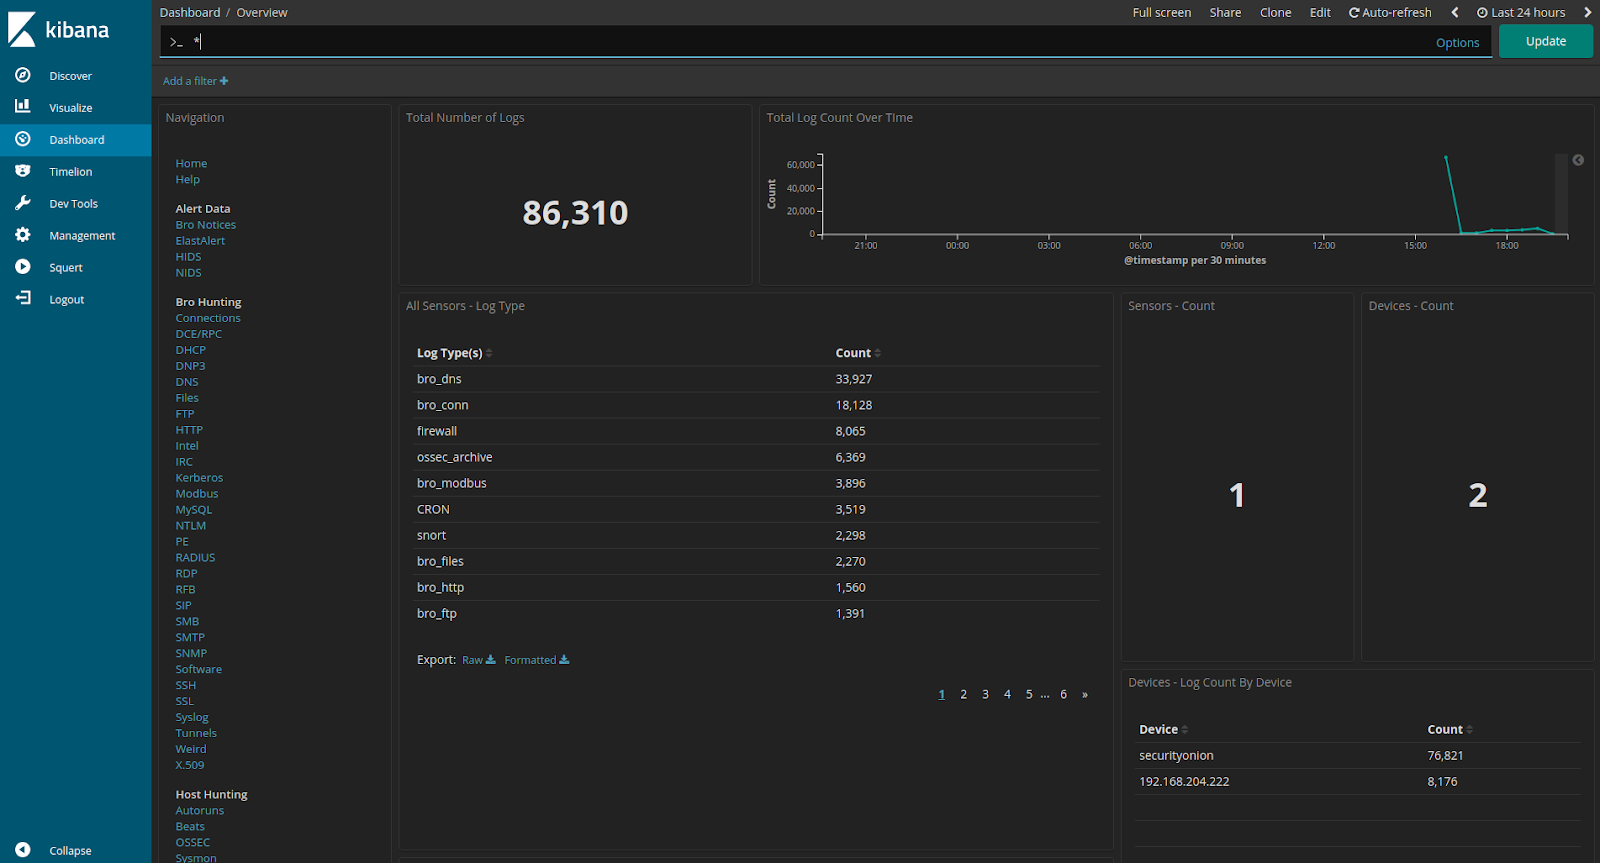This screenshot has height=863, width=1600.
Task: Open Kerberos Bro Hunting link
Action: (199, 478)
